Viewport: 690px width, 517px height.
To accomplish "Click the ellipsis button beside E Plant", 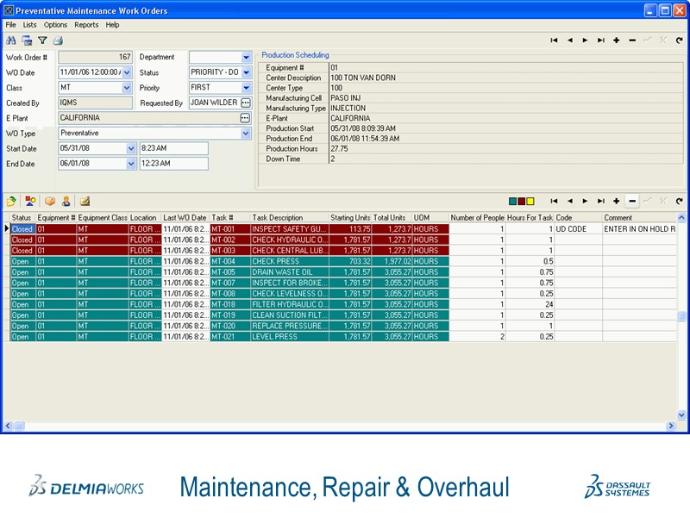I will coord(246,118).
